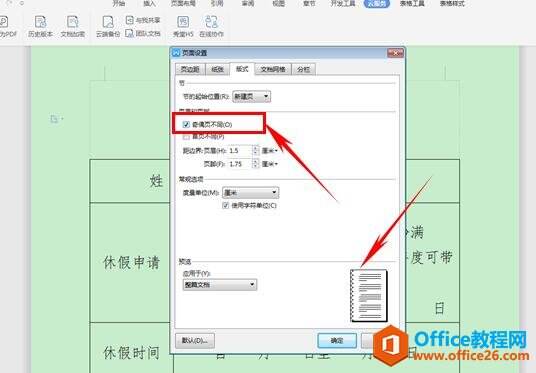The height and width of the screenshot is (373, 536).
Task: Start 在线协作 from the toolbar
Action: pyautogui.click(x=211, y=26)
